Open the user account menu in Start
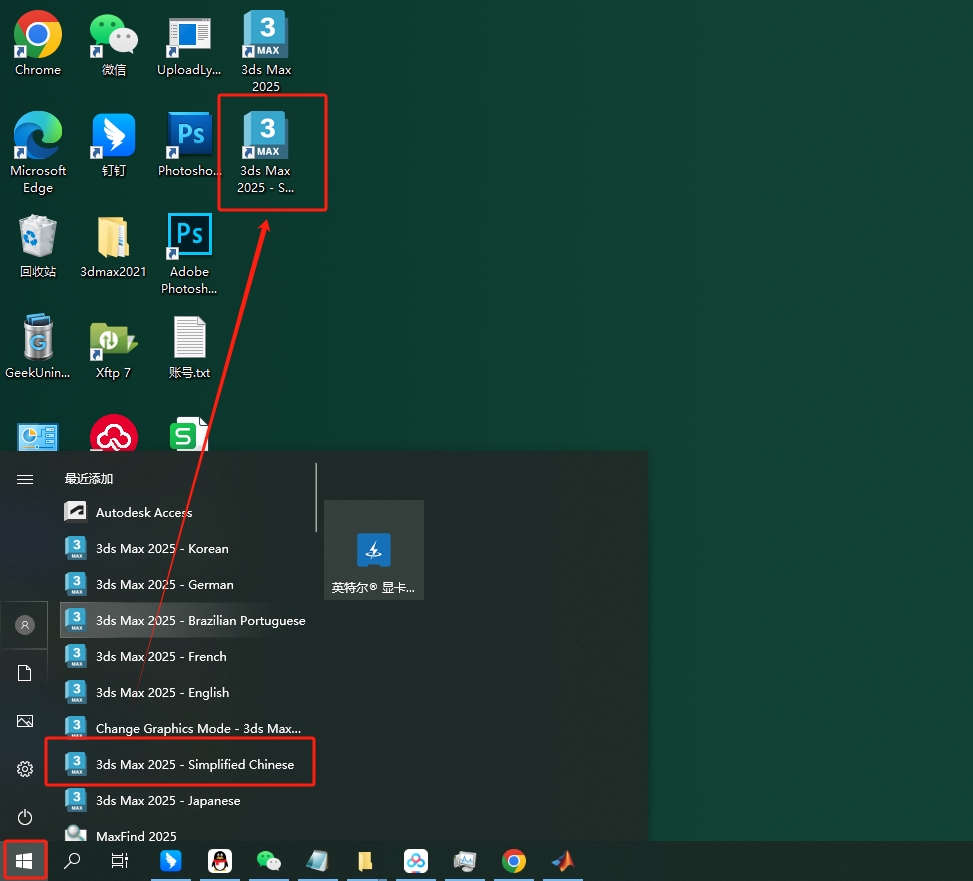This screenshot has width=973, height=881. point(25,625)
